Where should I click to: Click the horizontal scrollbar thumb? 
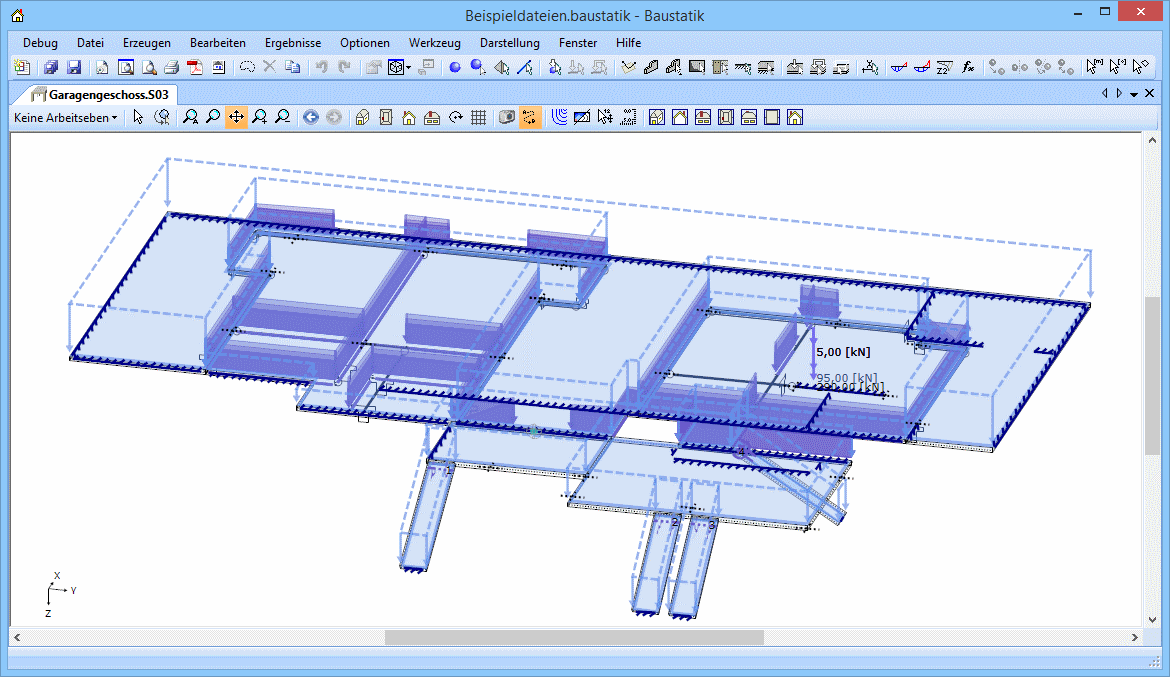(x=574, y=637)
